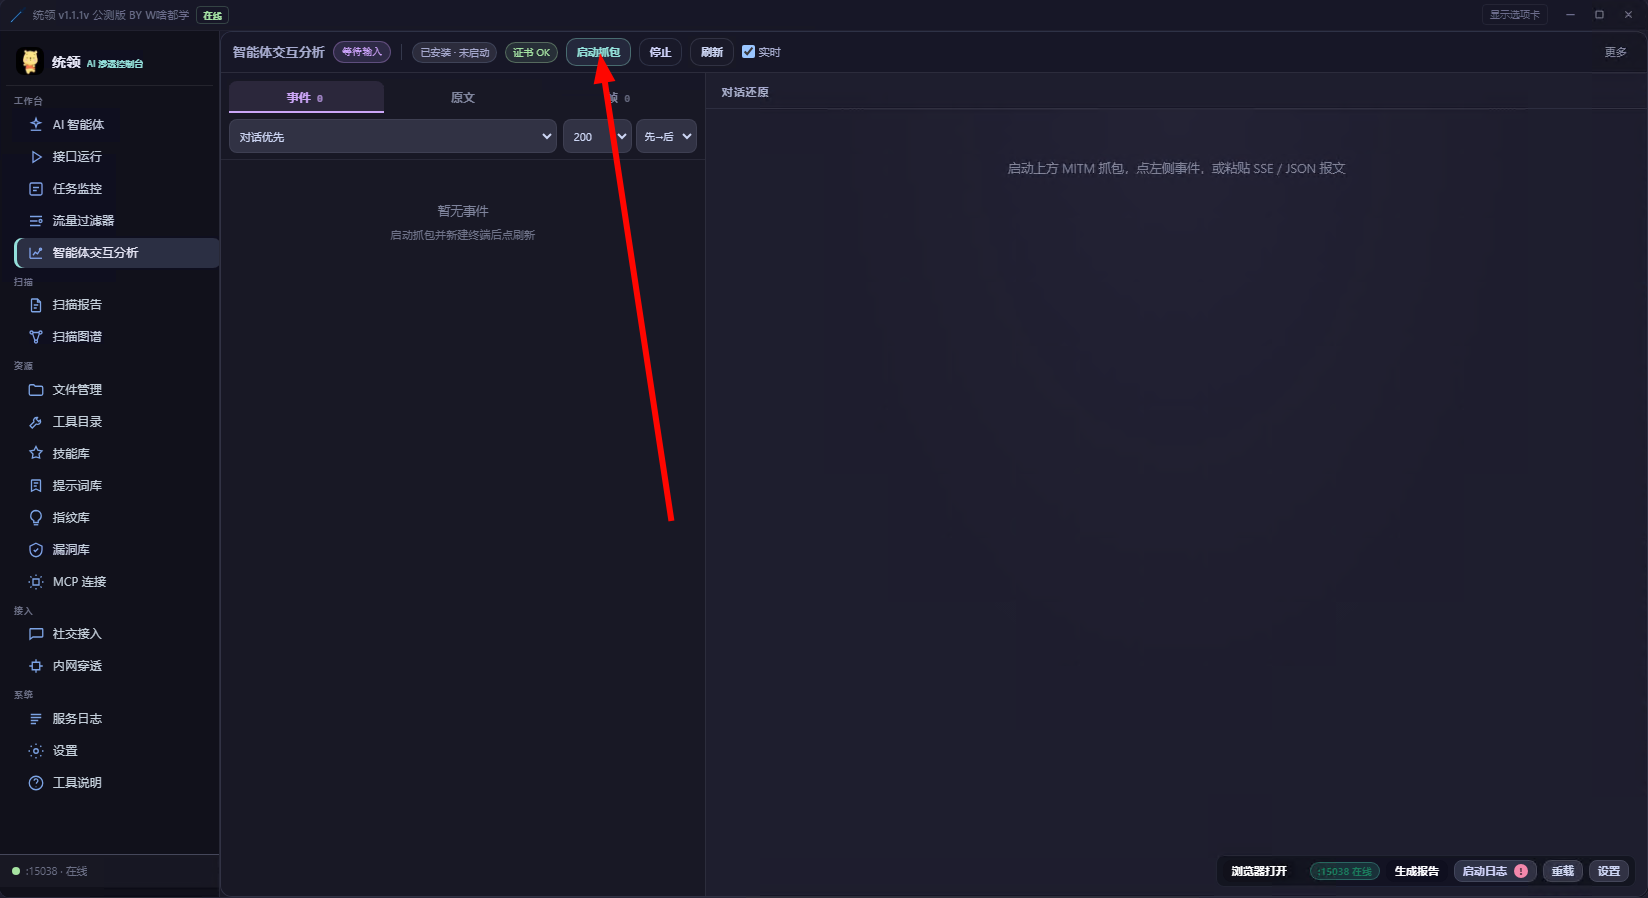Open the 工具目录 wrench icon
This screenshot has width=1648, height=898.
tap(36, 422)
